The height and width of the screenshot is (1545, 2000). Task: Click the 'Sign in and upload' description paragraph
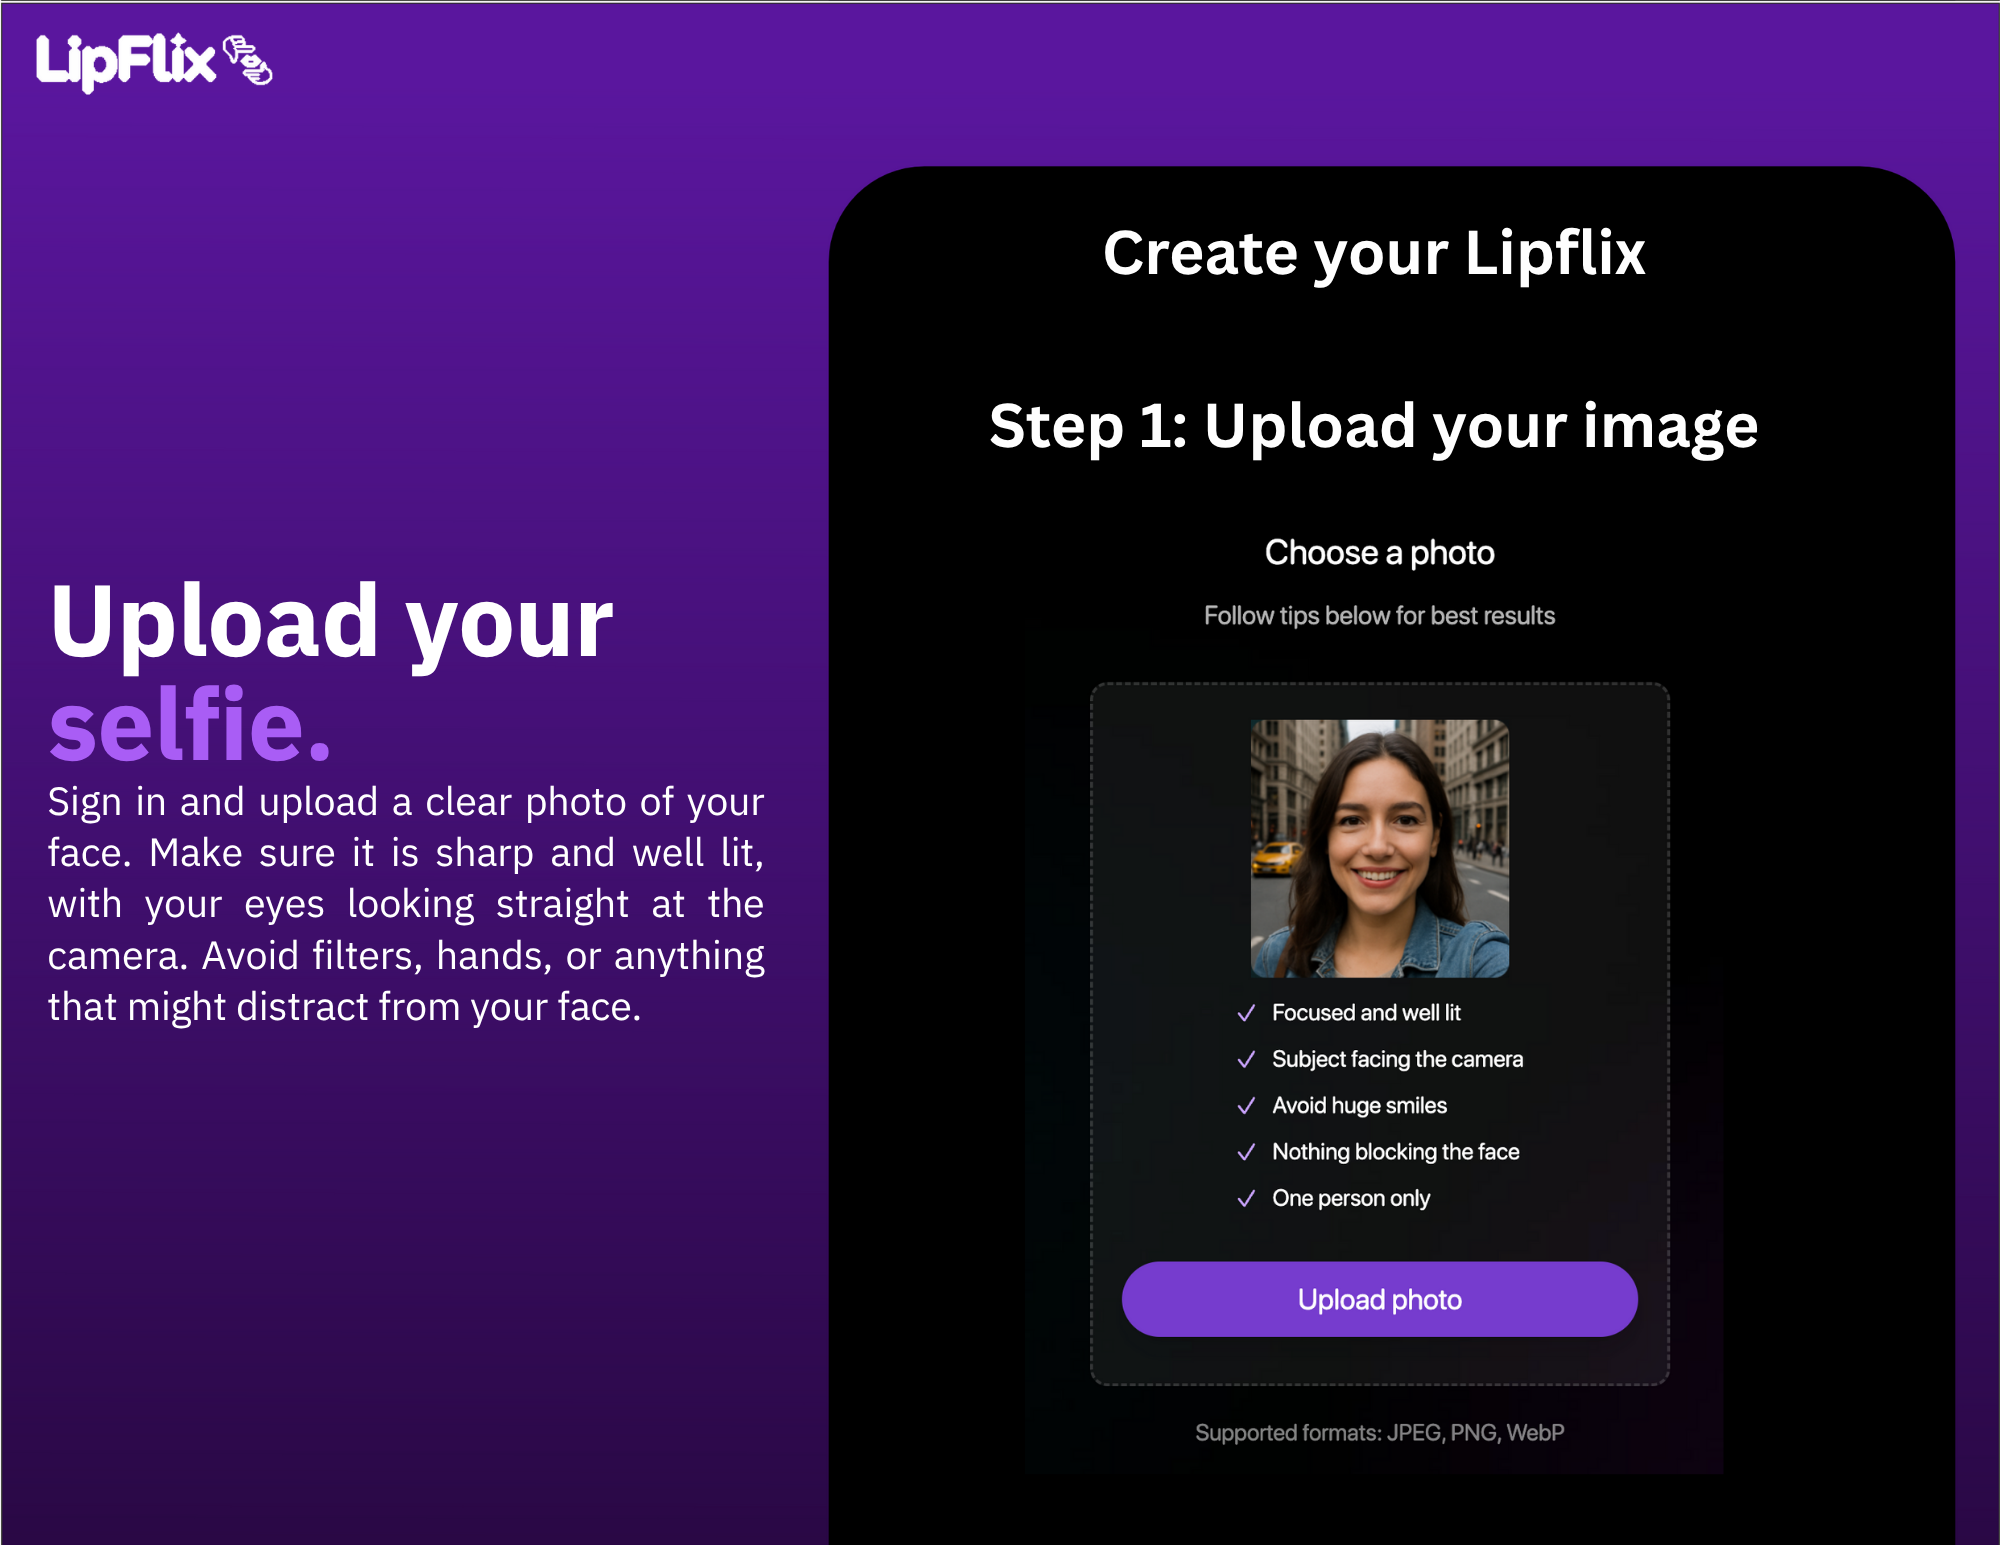pyautogui.click(x=406, y=904)
